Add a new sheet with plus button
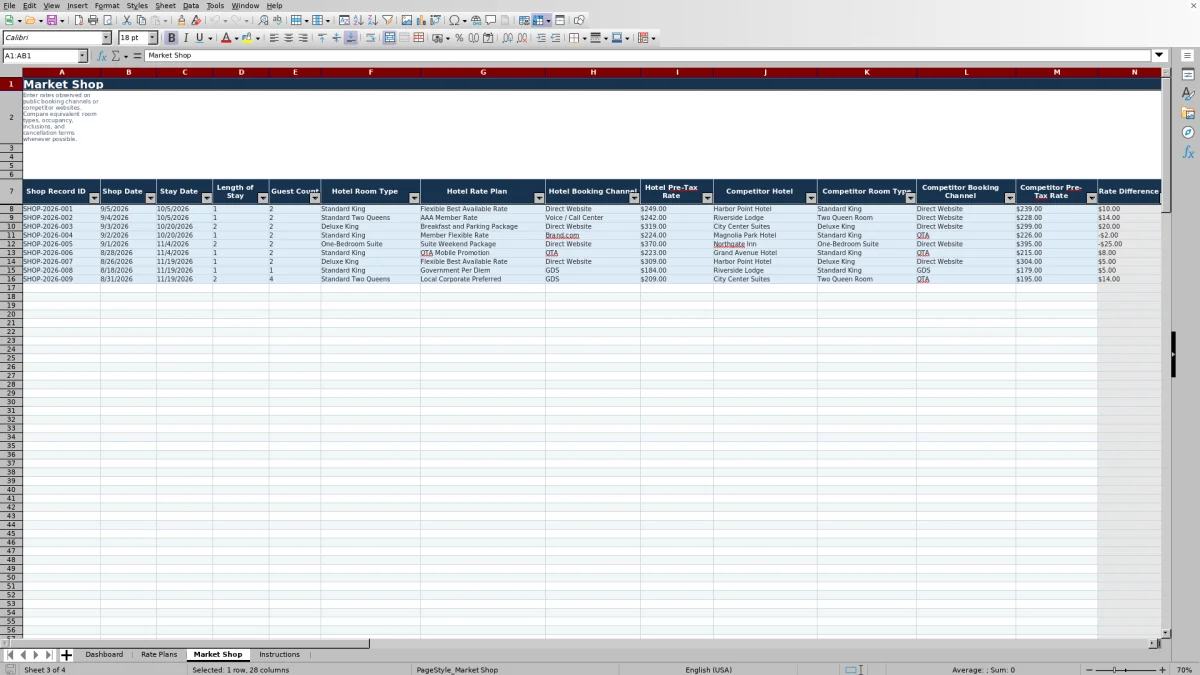The width and height of the screenshot is (1200, 675). tap(67, 655)
